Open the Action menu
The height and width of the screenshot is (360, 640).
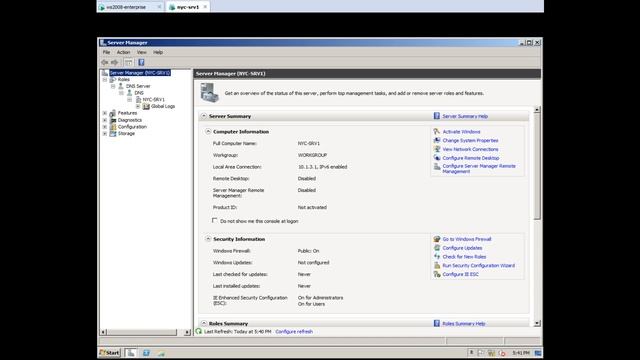[x=123, y=52]
